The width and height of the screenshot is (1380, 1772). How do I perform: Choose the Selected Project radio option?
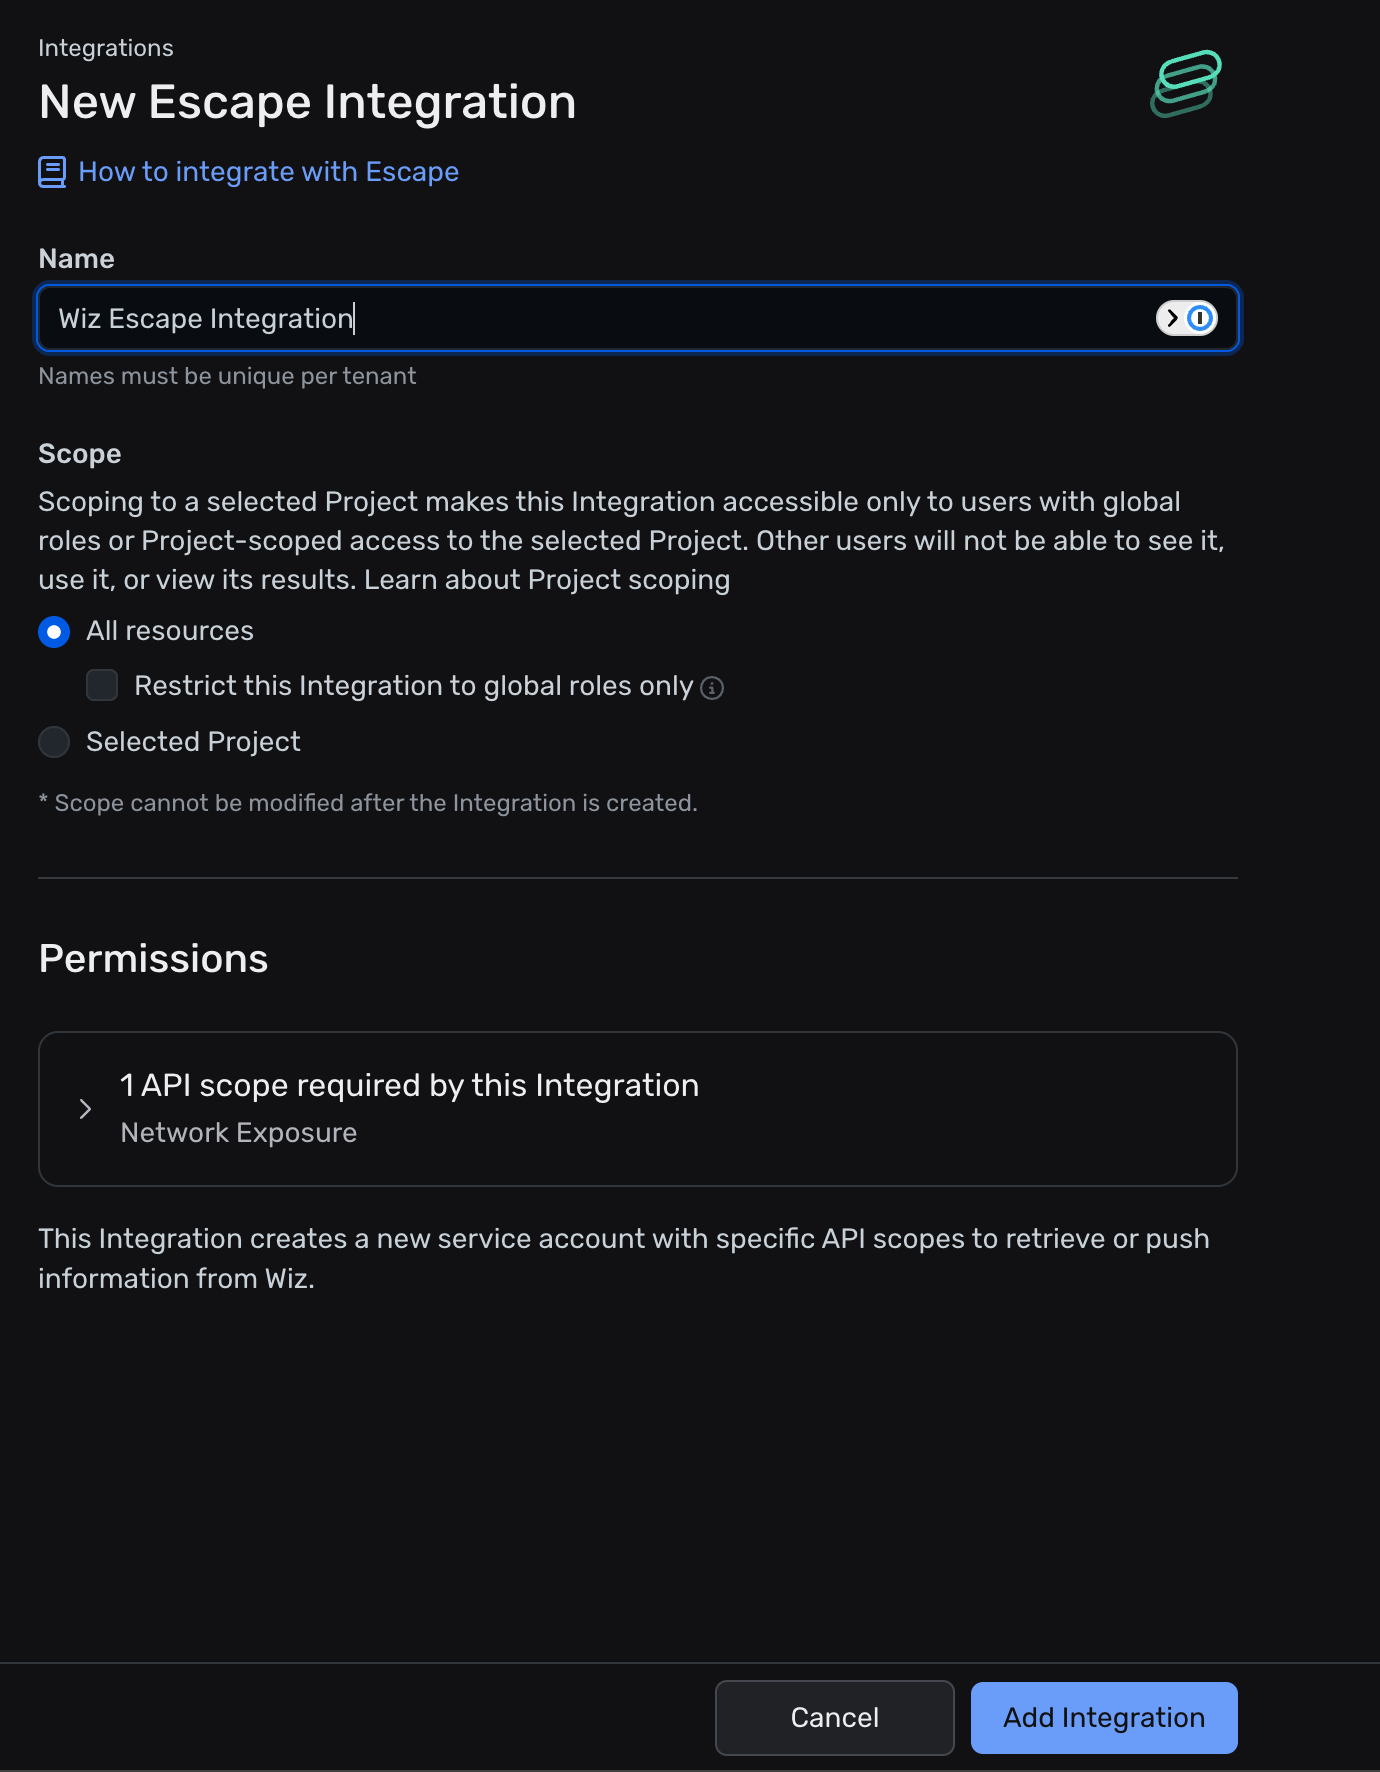54,742
